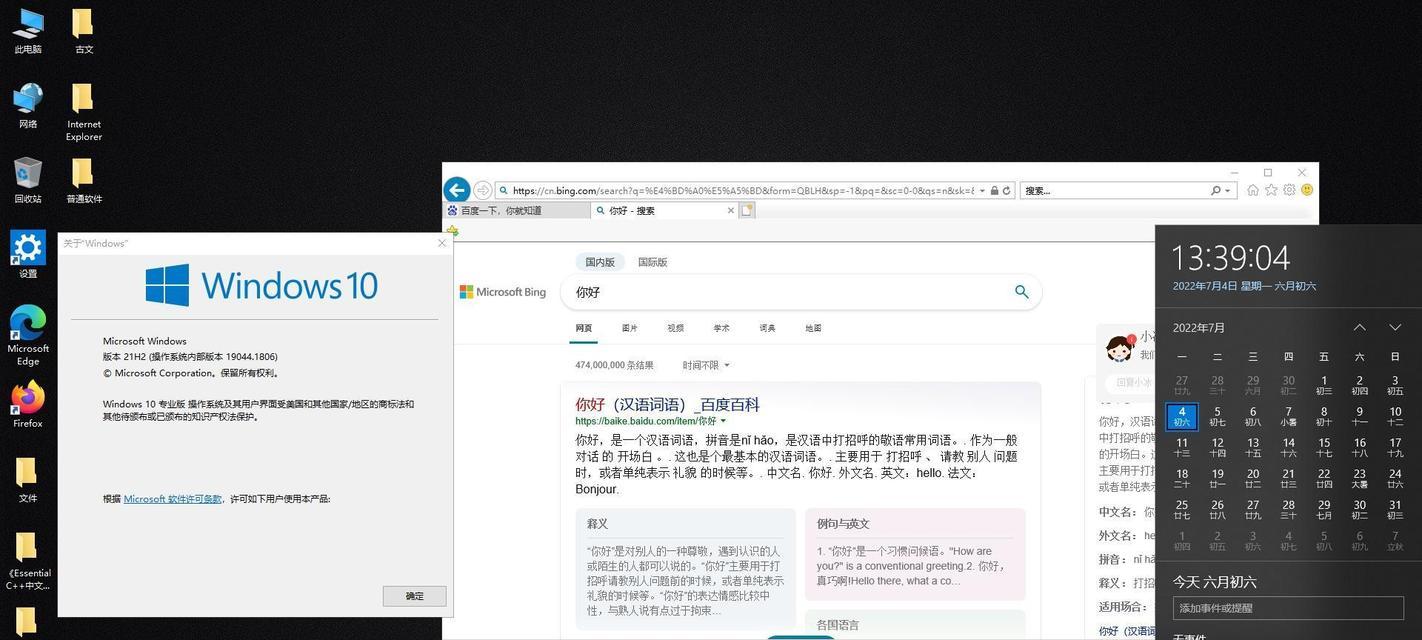This screenshot has height=640, width=1422.
Task: Select the 你好 - 搜索 browser tab
Action: coord(664,210)
